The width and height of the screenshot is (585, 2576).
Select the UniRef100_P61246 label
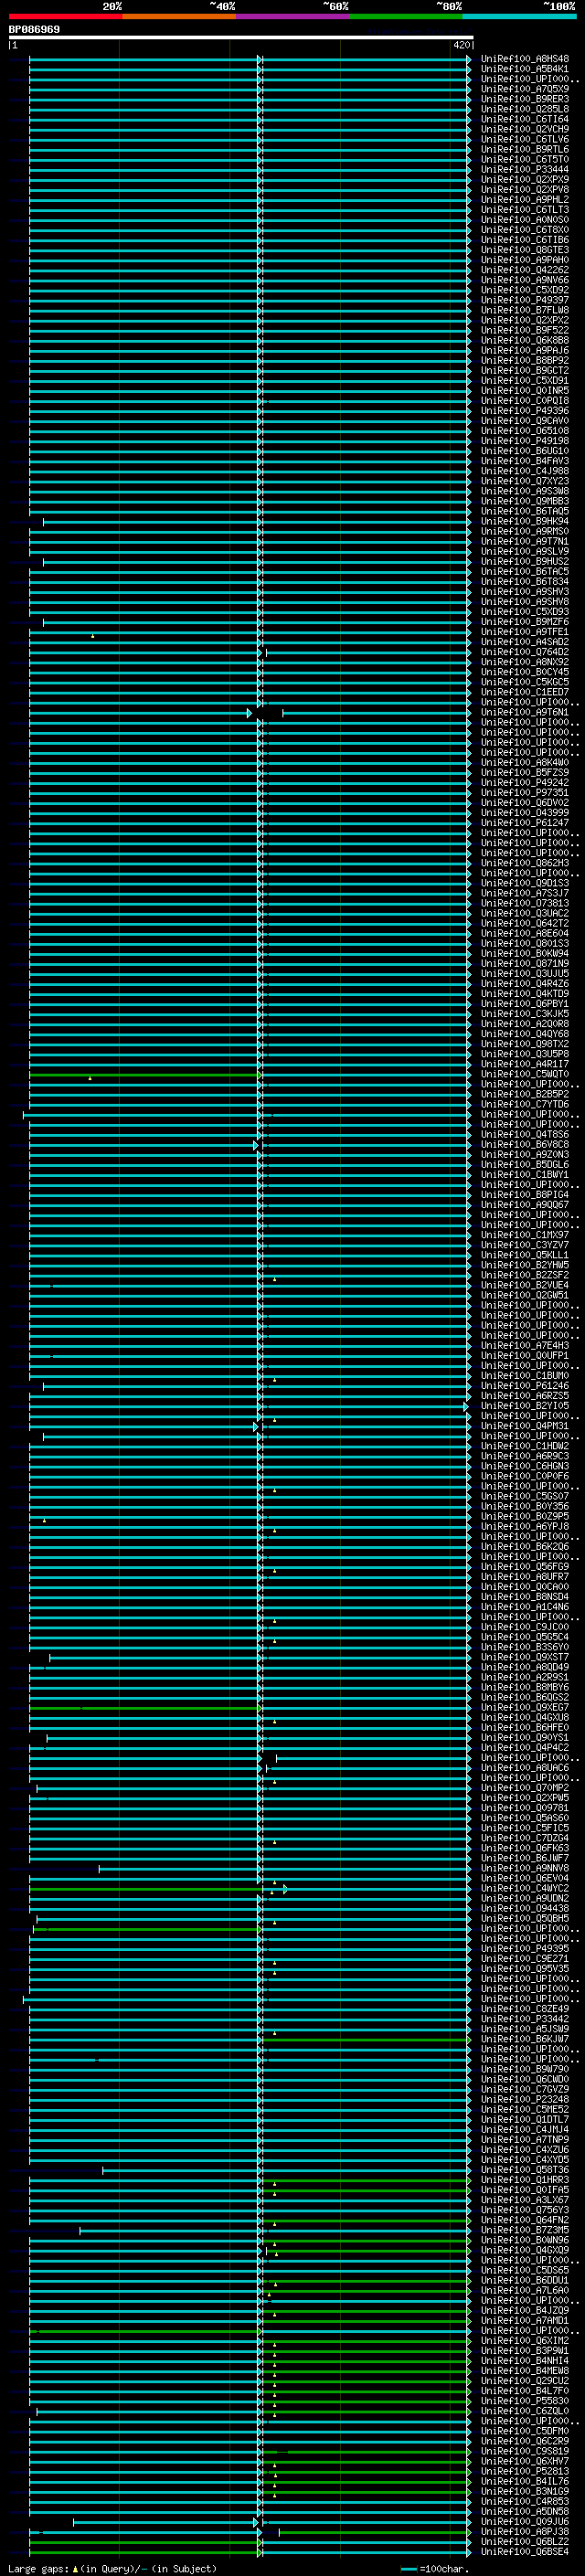coord(525,1386)
